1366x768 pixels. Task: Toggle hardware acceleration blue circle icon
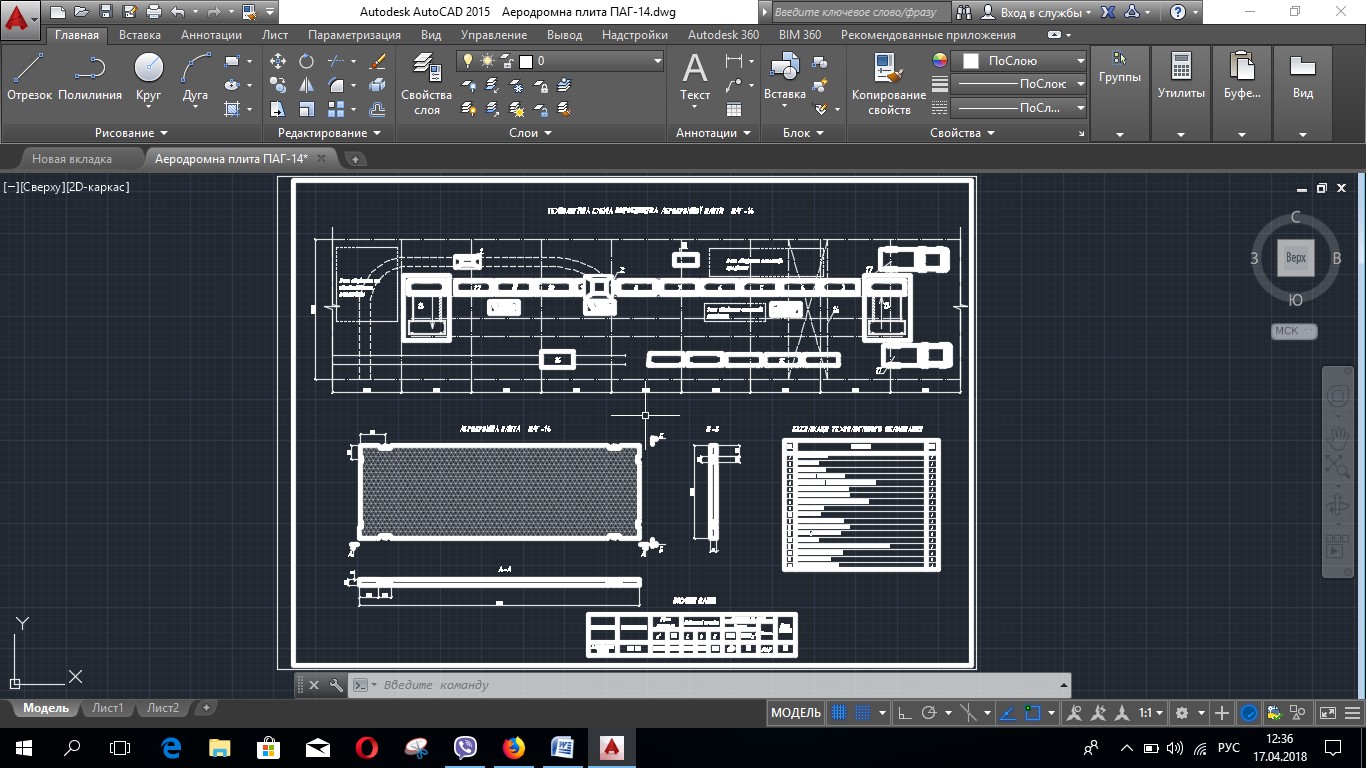tap(1249, 713)
